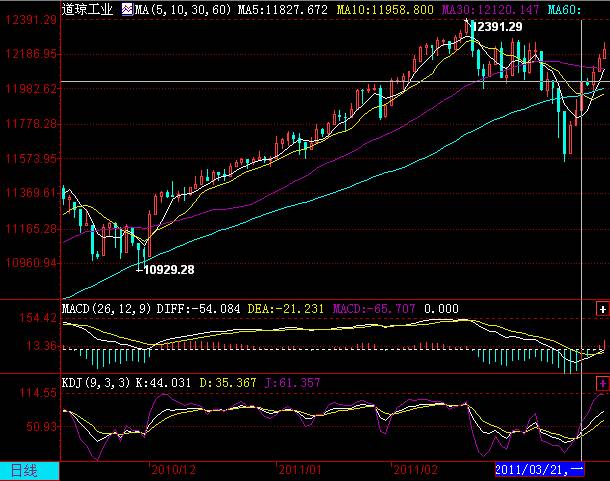Click the yellow D:35.367 value
This screenshot has width=610, height=481.
click(228, 383)
